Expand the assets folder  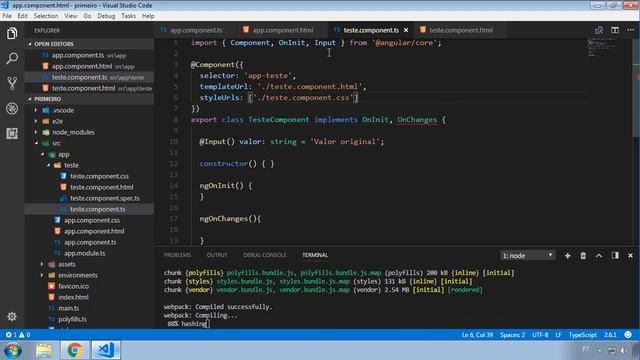coord(42,264)
